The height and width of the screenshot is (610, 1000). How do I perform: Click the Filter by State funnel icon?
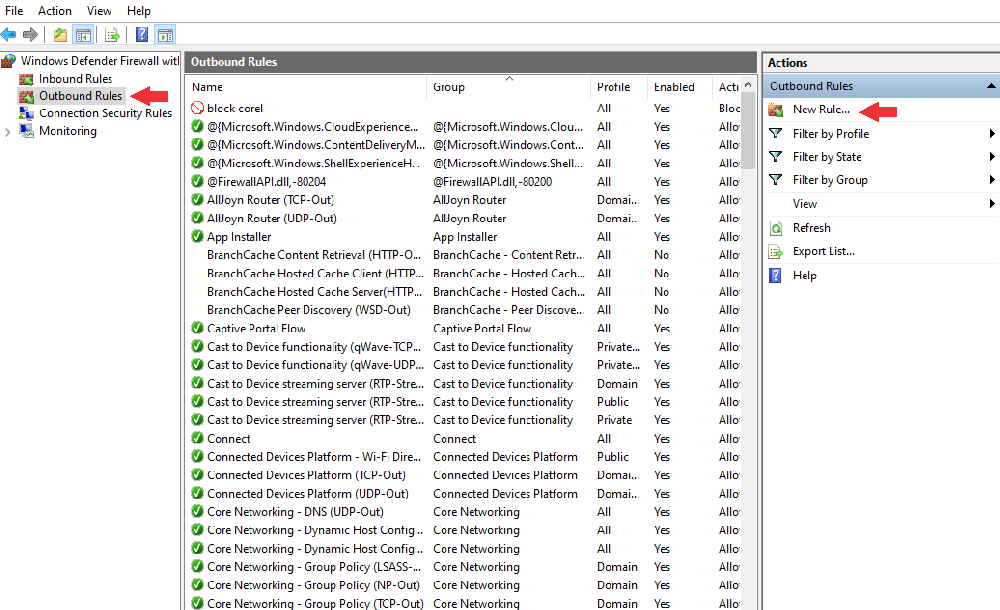click(776, 156)
